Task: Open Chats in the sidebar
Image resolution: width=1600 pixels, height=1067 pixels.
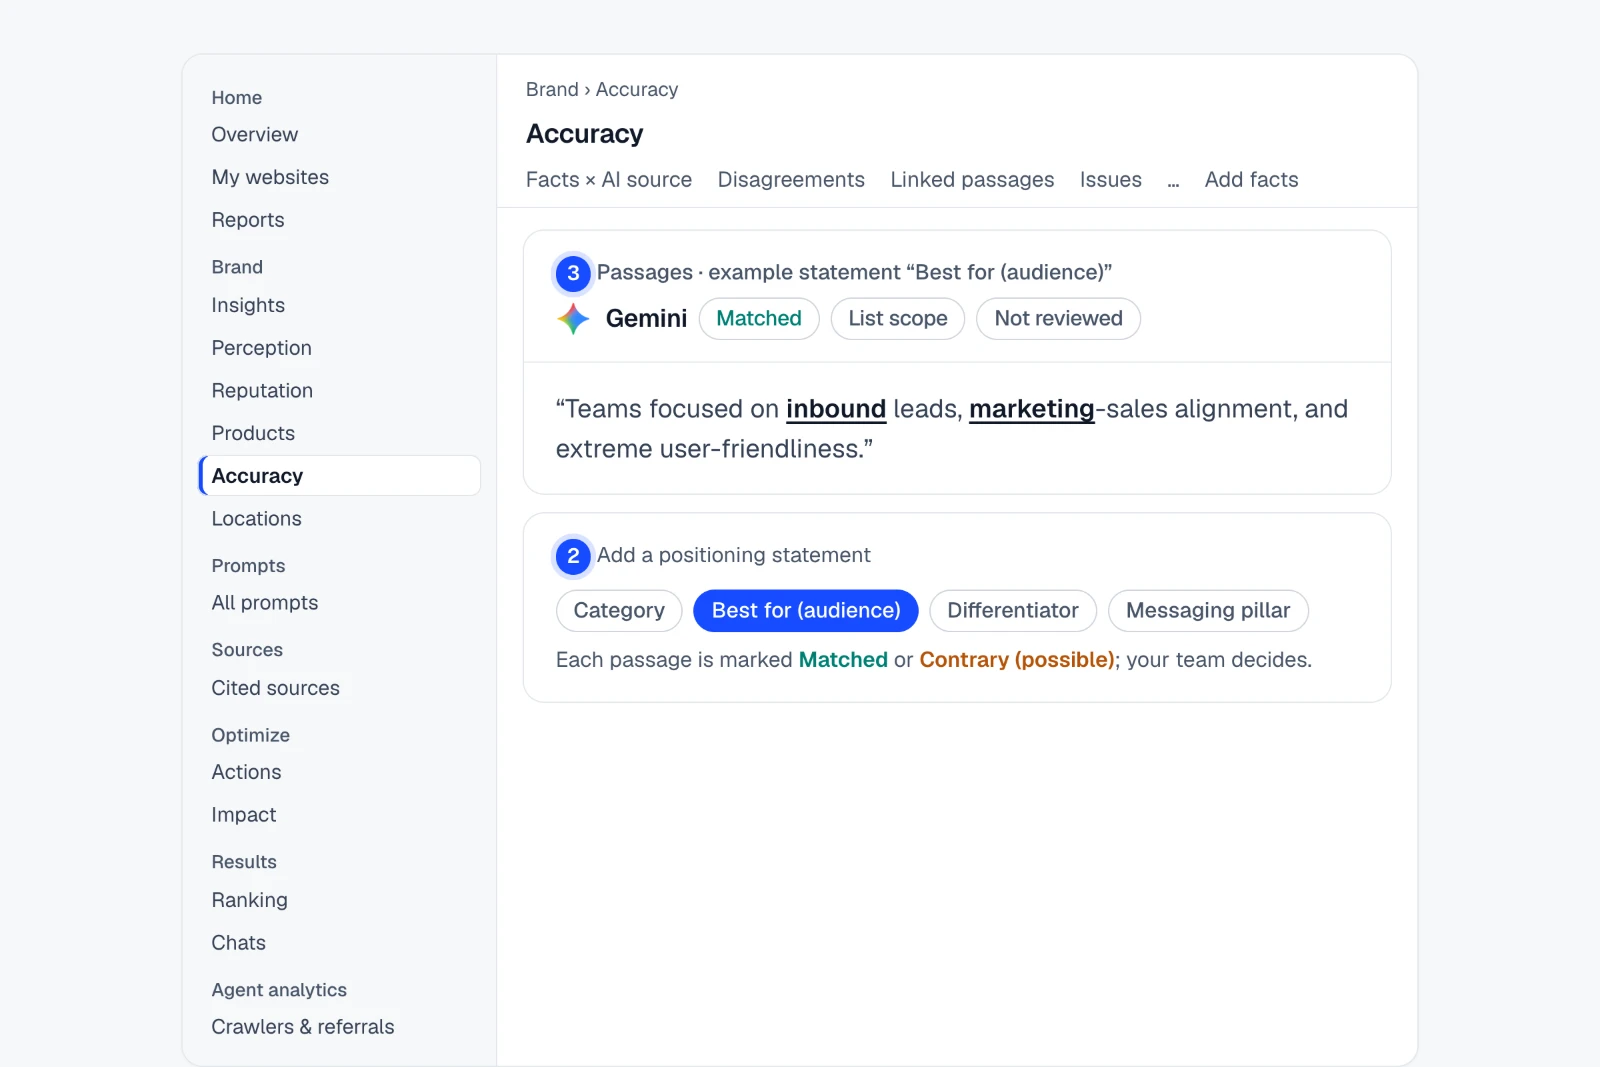Action: point(238,943)
